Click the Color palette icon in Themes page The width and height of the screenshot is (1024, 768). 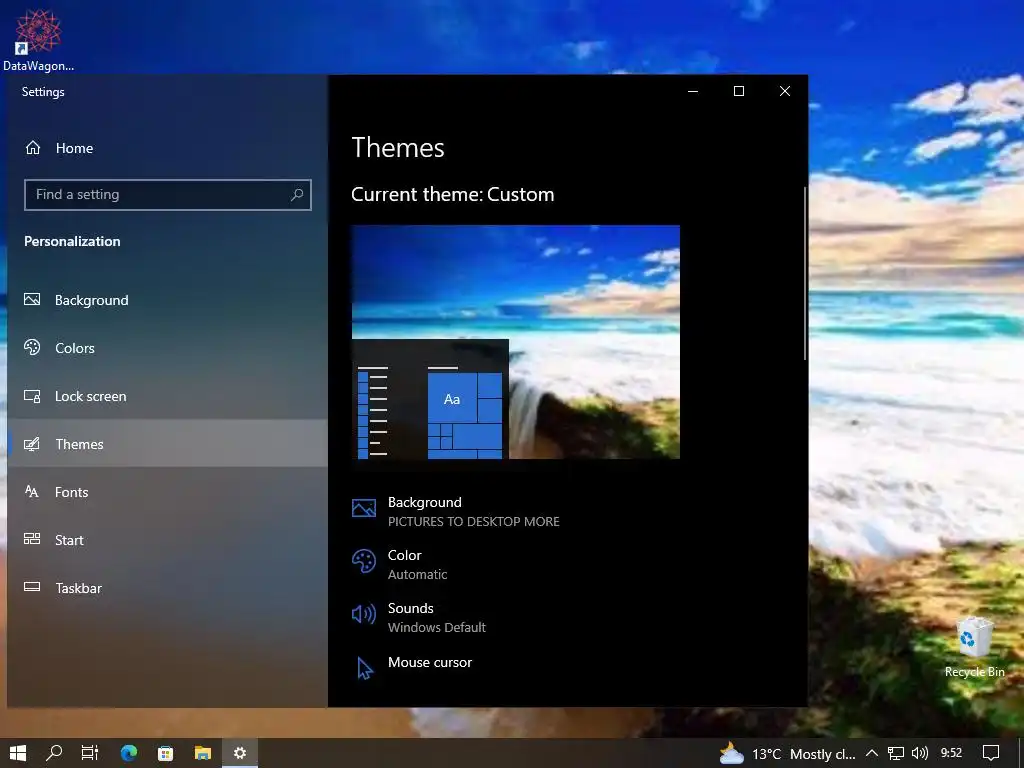[x=364, y=561]
